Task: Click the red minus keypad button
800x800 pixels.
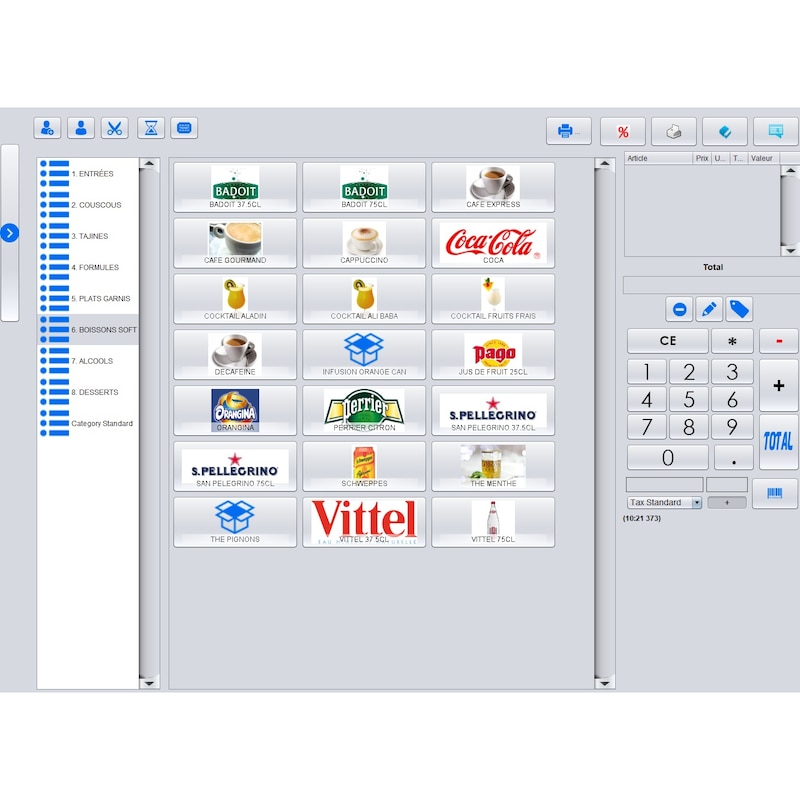Action: 779,341
